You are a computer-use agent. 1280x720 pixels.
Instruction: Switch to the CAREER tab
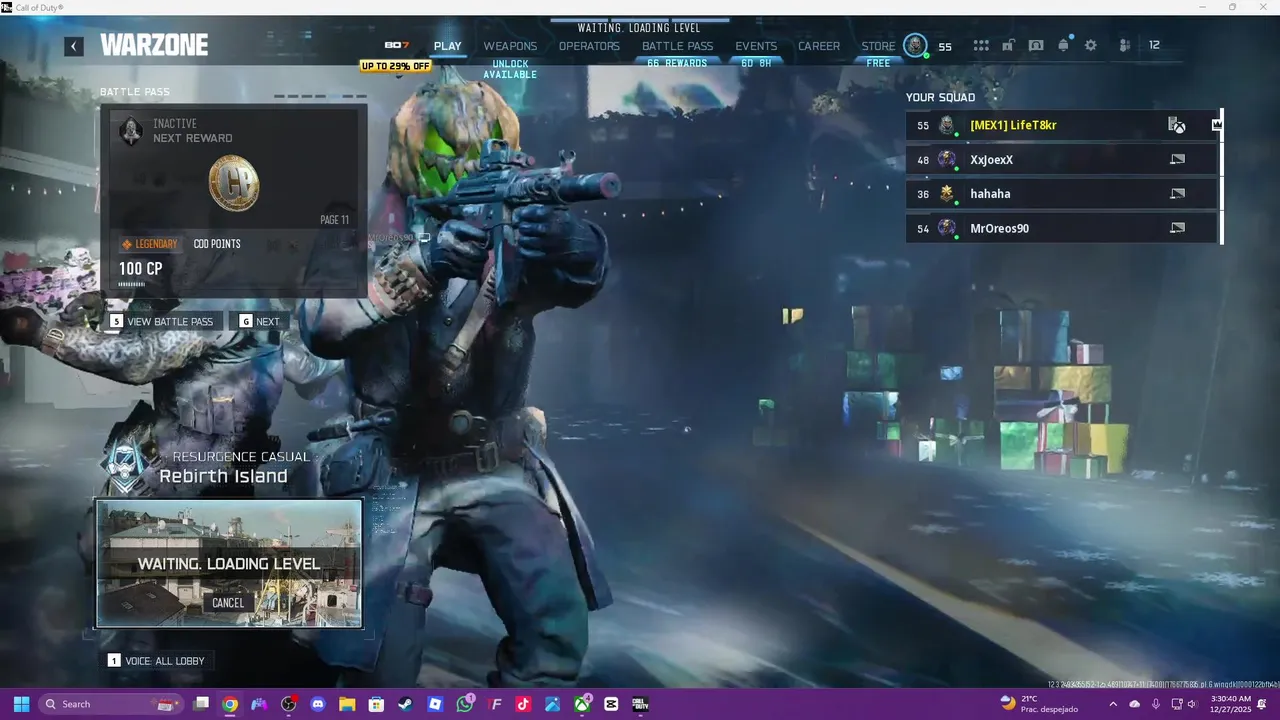pyautogui.click(x=819, y=46)
